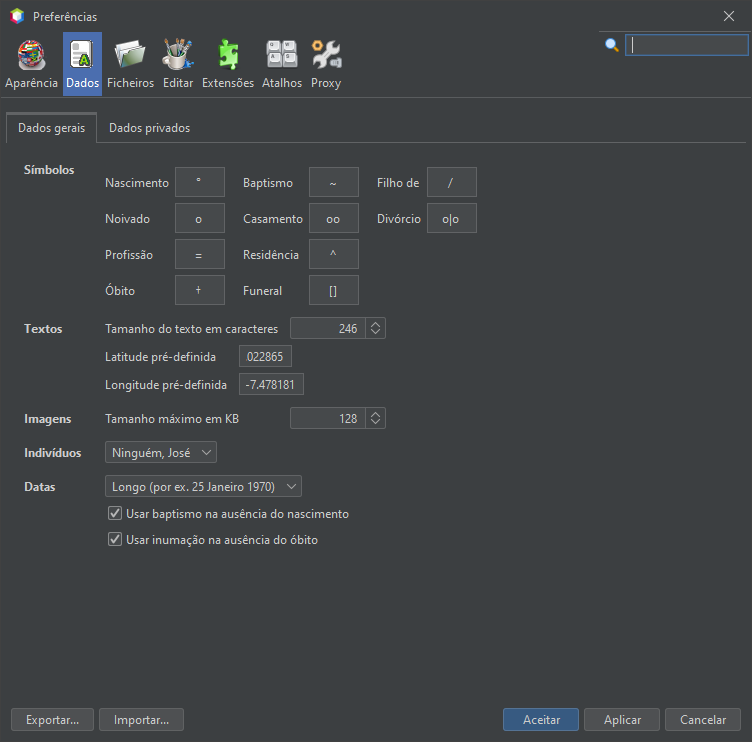Image resolution: width=752 pixels, height=742 pixels.
Task: Go to the Atalhos keyboard shortcuts section
Action: (x=281, y=64)
